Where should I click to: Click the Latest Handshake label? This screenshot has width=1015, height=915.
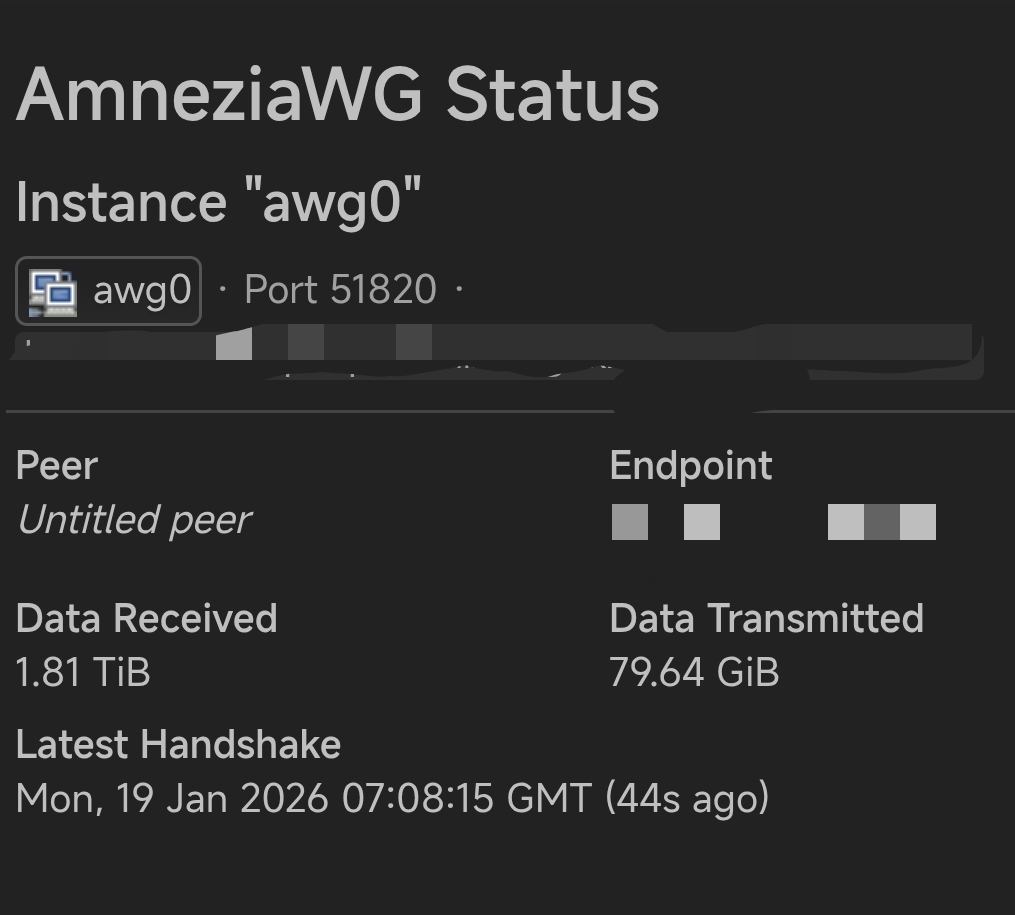[178, 745]
